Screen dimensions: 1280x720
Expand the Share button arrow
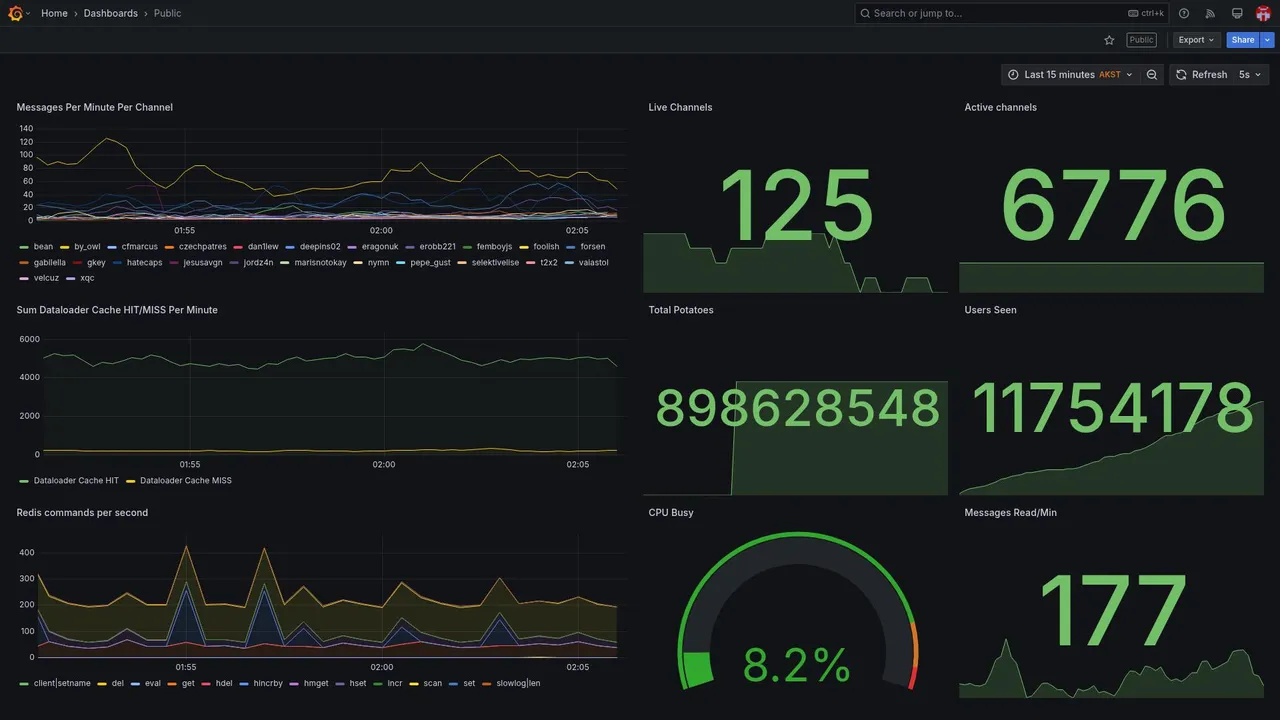[1268, 40]
